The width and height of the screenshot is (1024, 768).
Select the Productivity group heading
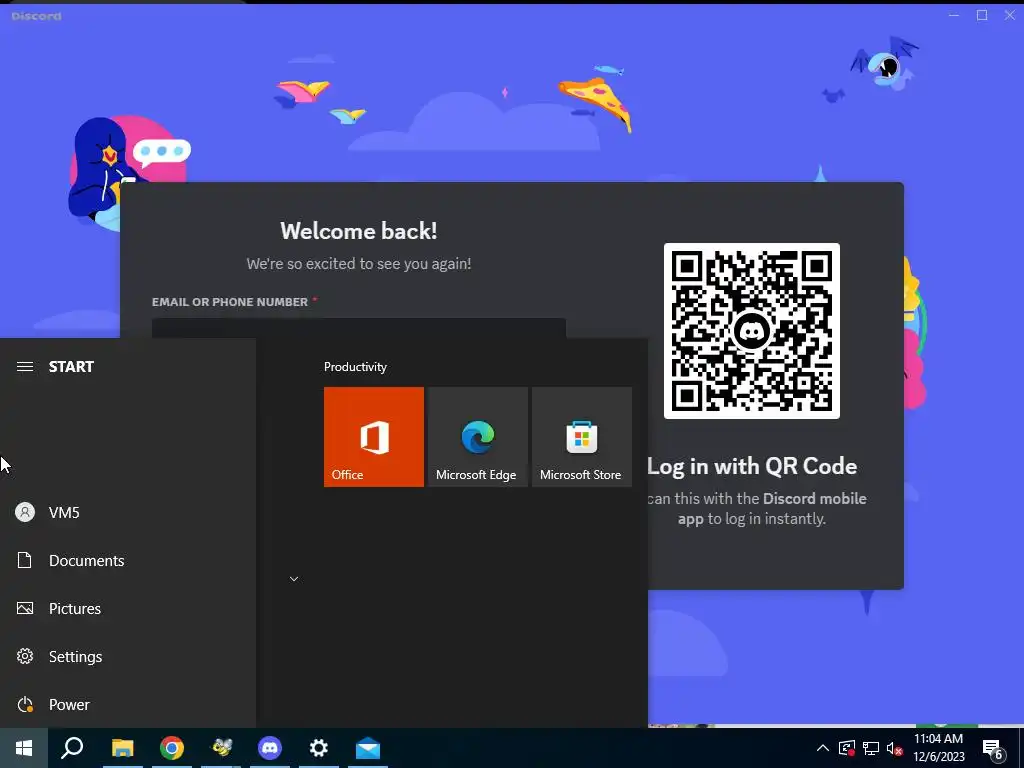coord(355,366)
